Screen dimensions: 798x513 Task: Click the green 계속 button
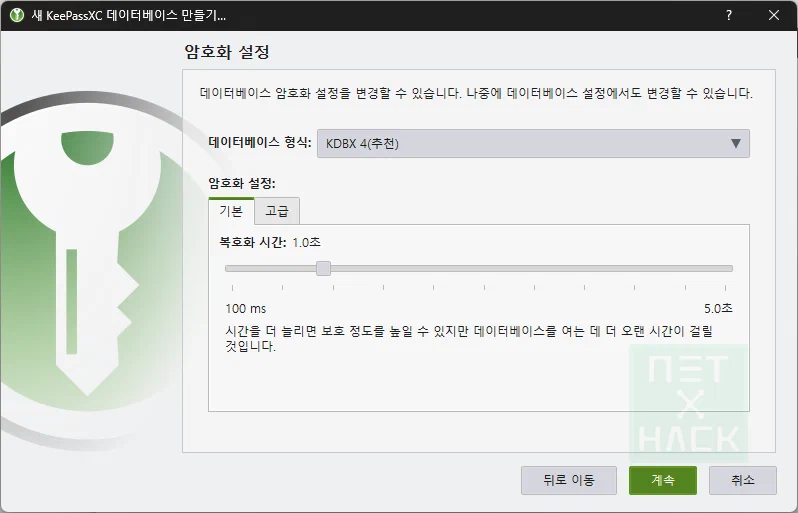pos(663,480)
